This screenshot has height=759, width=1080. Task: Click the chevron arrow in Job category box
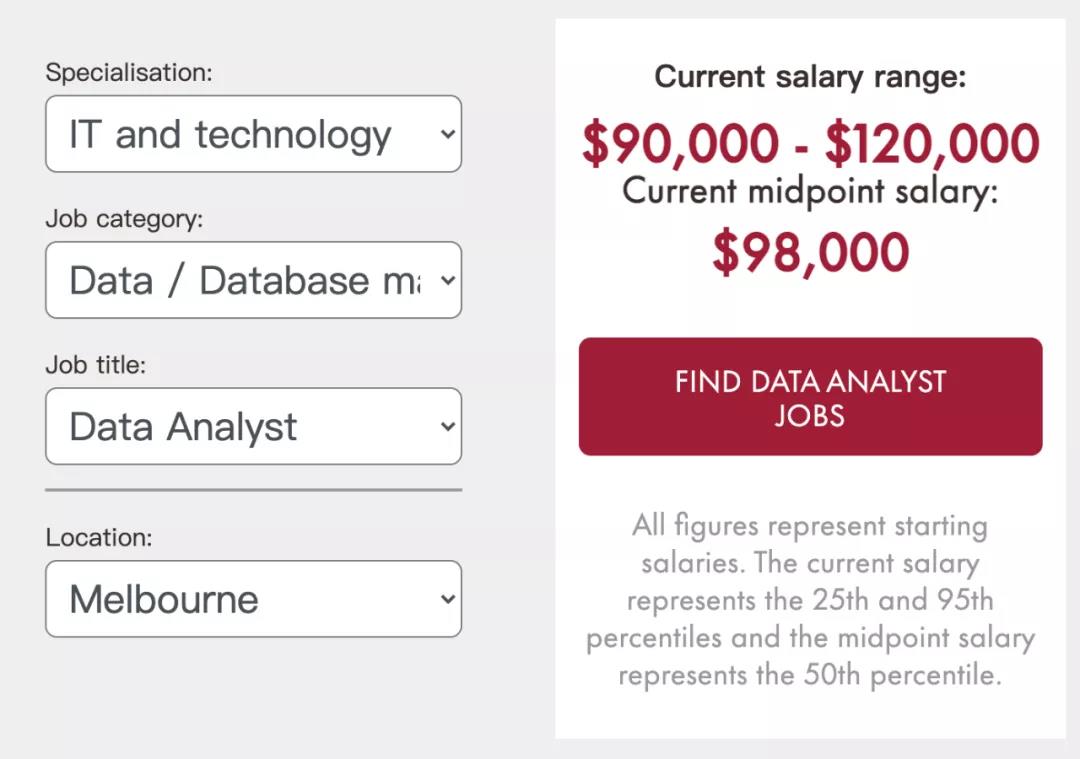tap(448, 280)
